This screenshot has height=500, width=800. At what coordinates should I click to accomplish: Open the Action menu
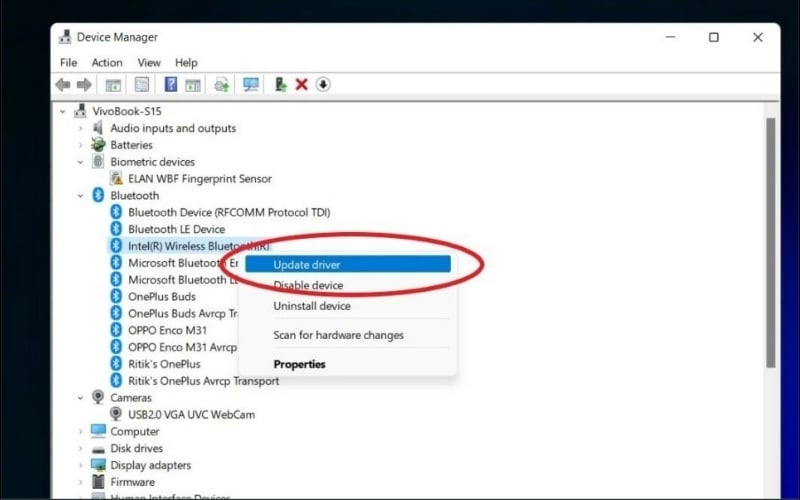click(x=107, y=62)
